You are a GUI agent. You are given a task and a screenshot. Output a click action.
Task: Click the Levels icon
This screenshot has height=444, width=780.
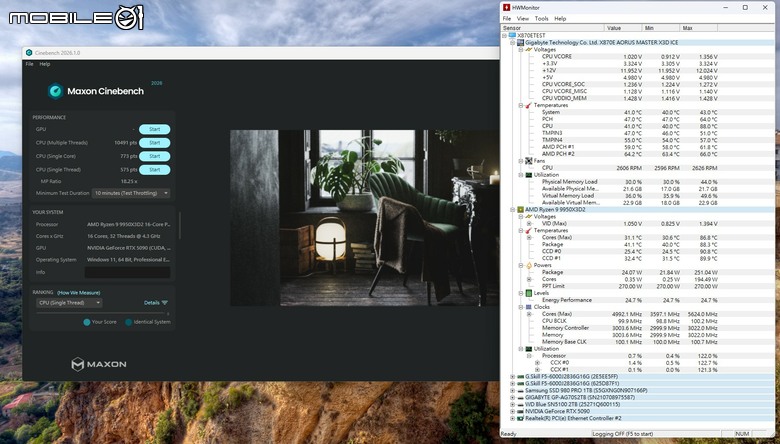[x=528, y=293]
